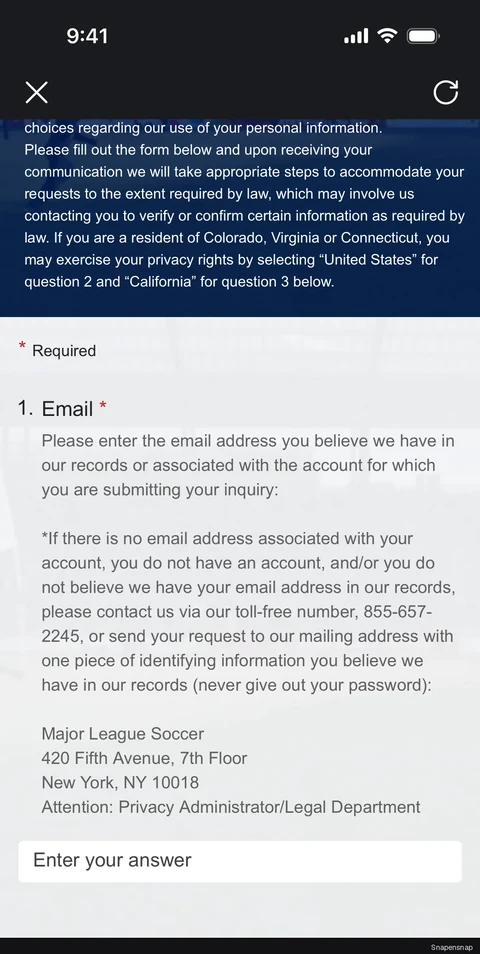
Task: Click the Snapensnap watermark
Action: [x=451, y=947]
